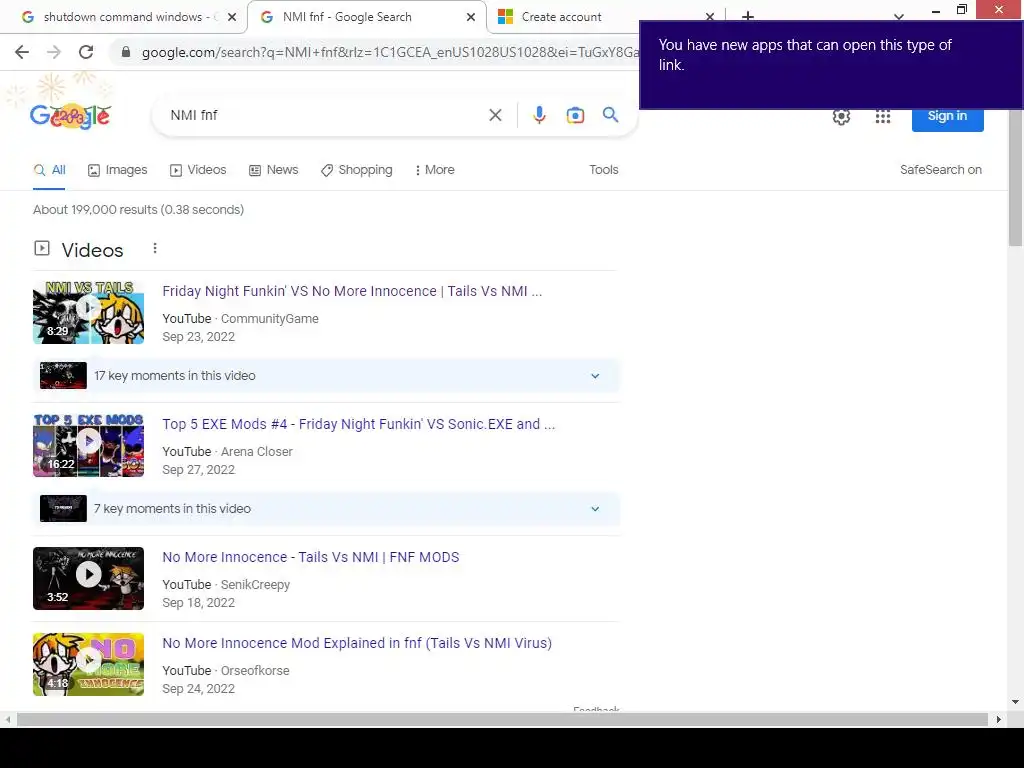Go back using the browser back arrow
This screenshot has width=1024, height=768.
click(x=22, y=52)
